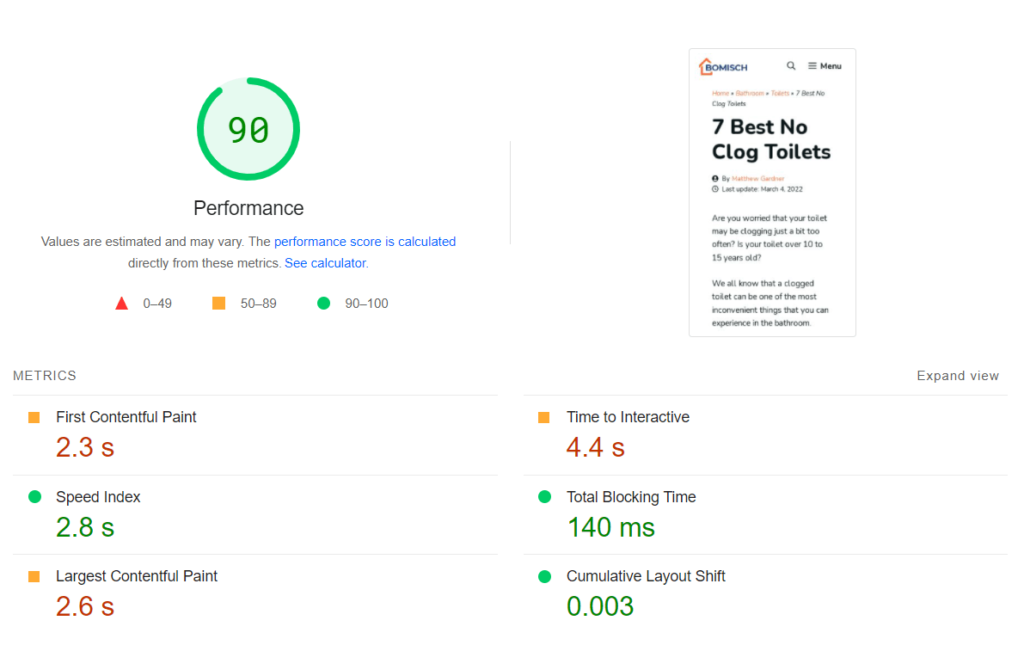Expand view of the metrics section
The width and height of the screenshot is (1024, 645).
tap(957, 376)
